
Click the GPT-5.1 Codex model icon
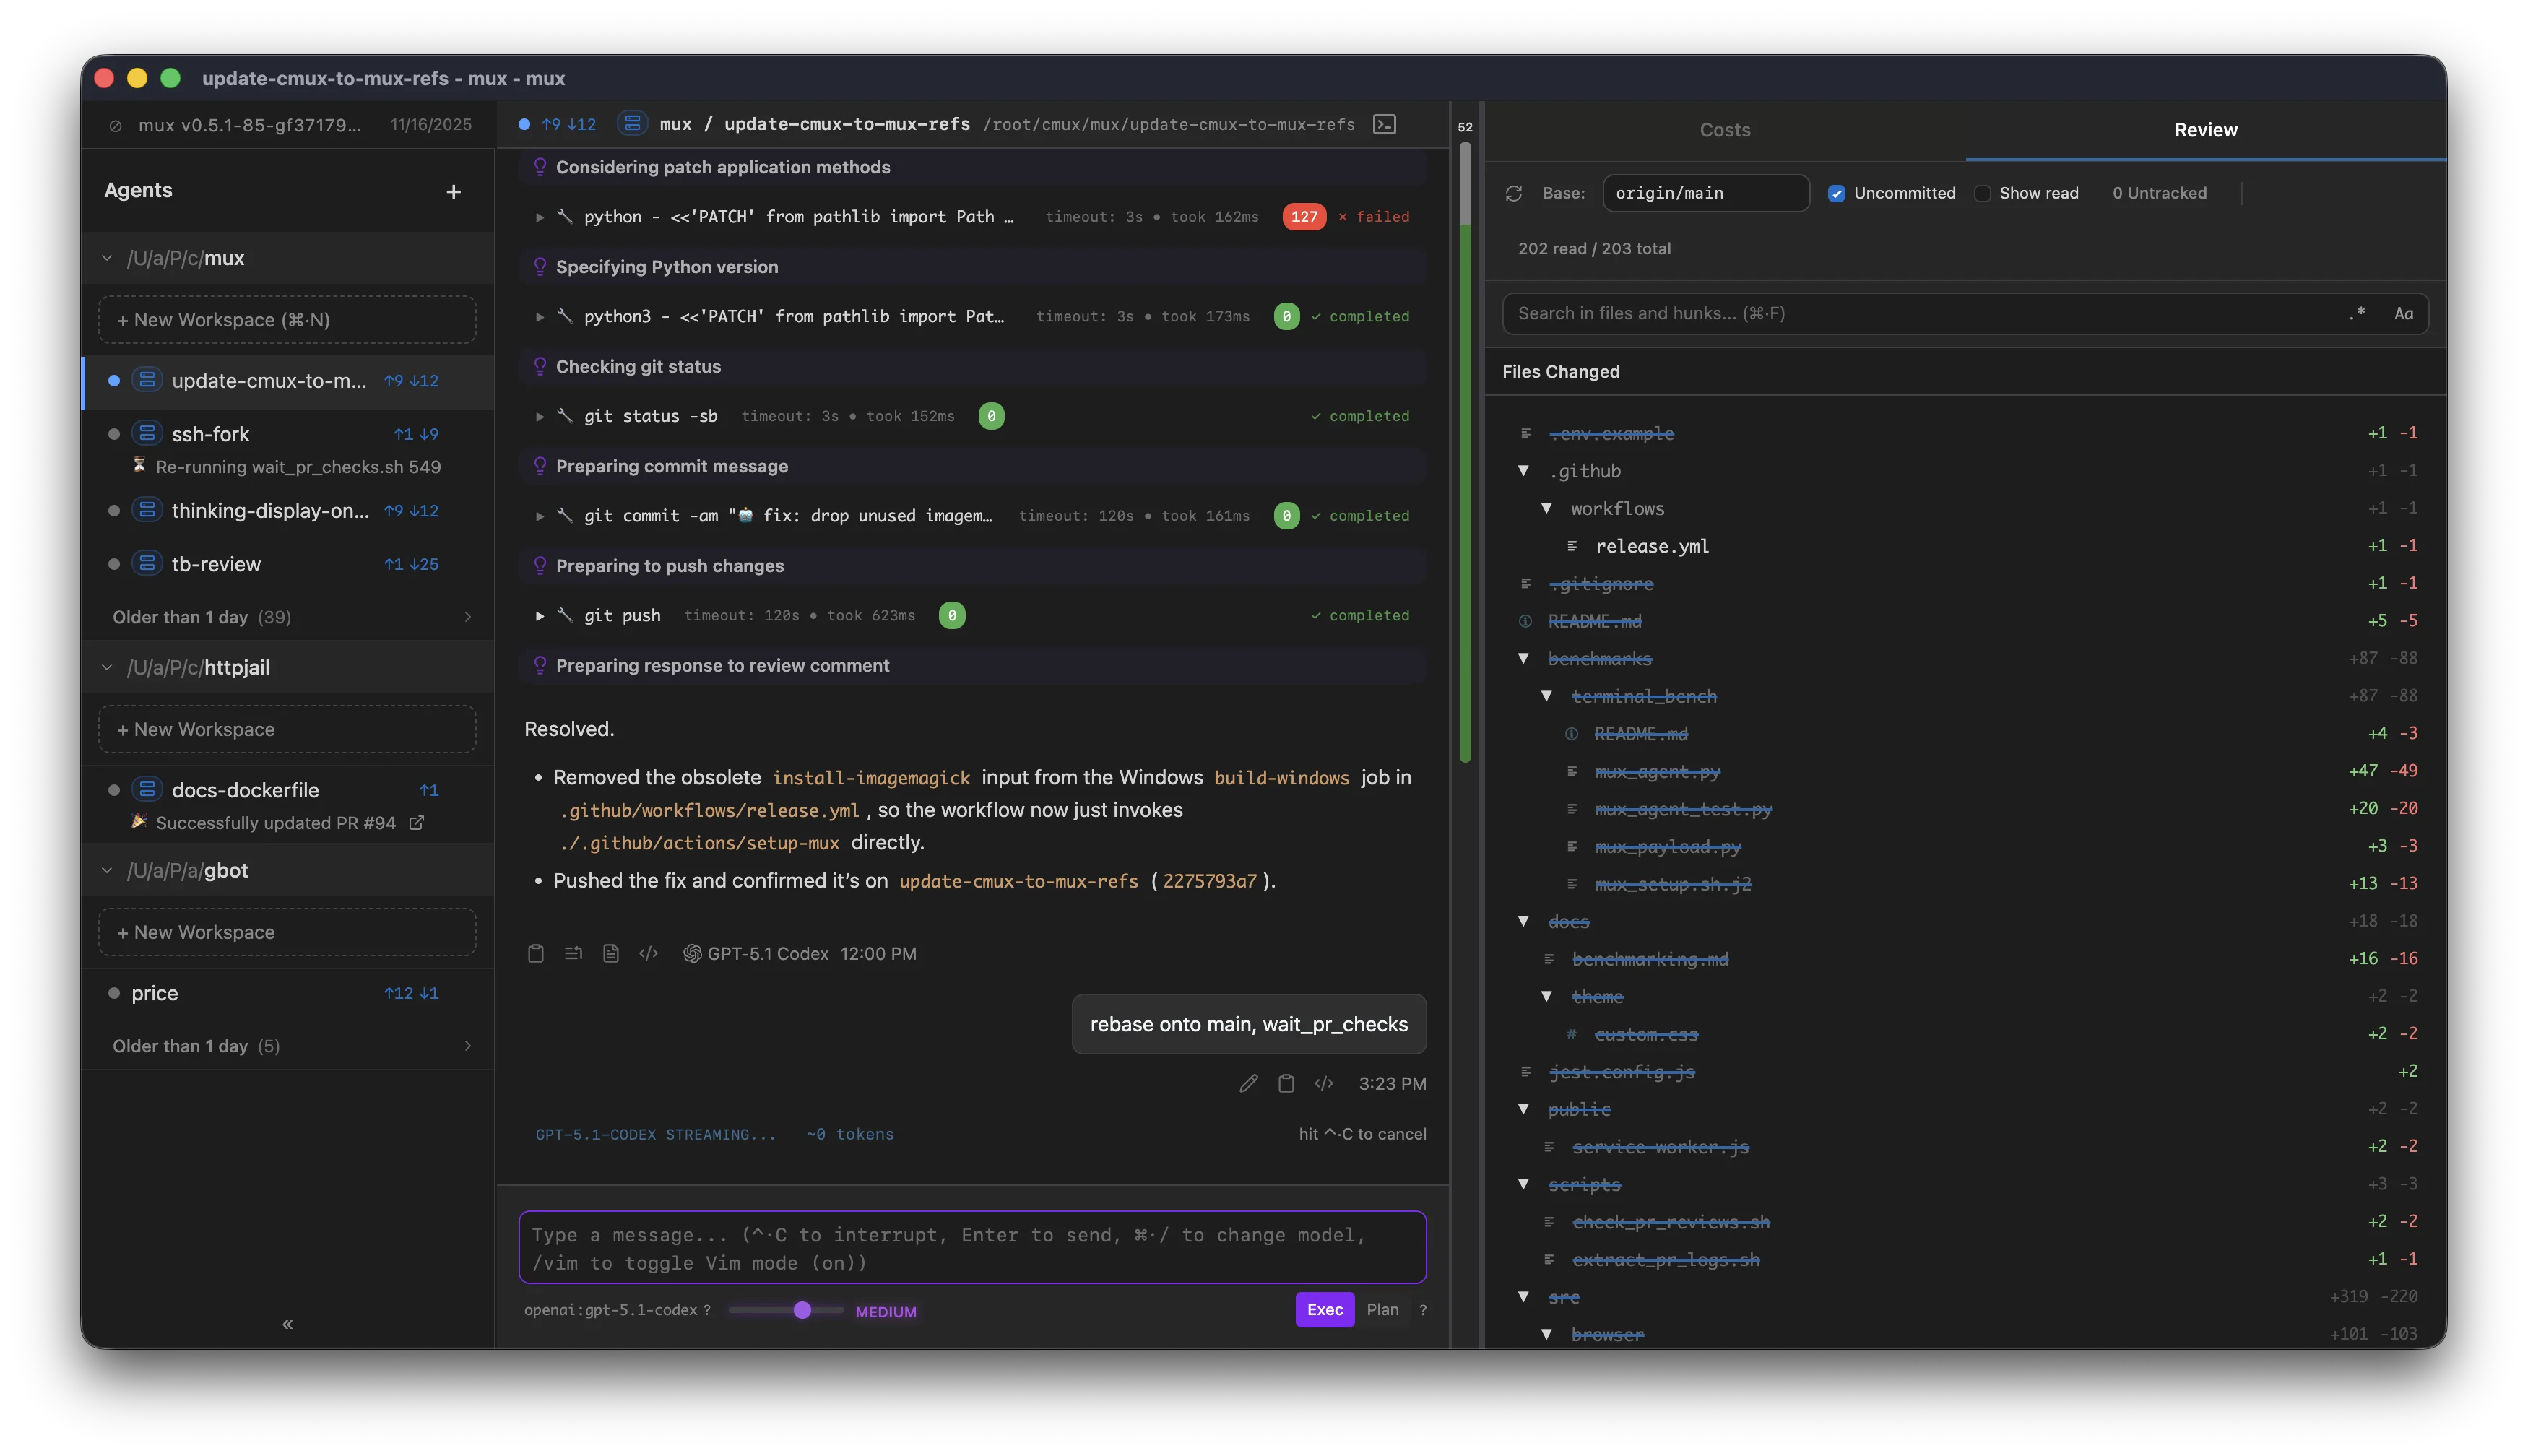pyautogui.click(x=692, y=953)
